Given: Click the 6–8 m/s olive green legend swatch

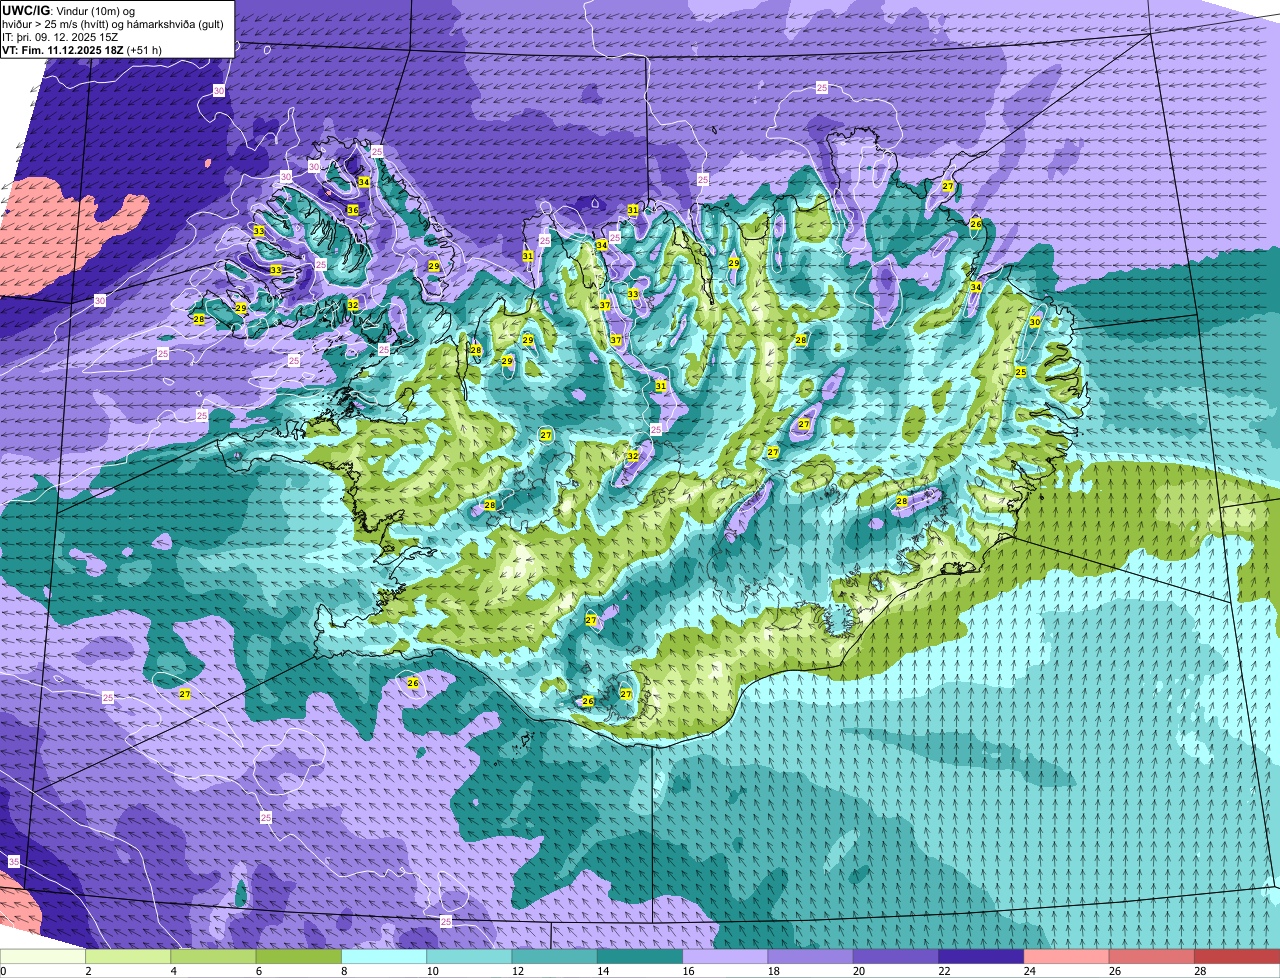Looking at the screenshot, I should 299,956.
